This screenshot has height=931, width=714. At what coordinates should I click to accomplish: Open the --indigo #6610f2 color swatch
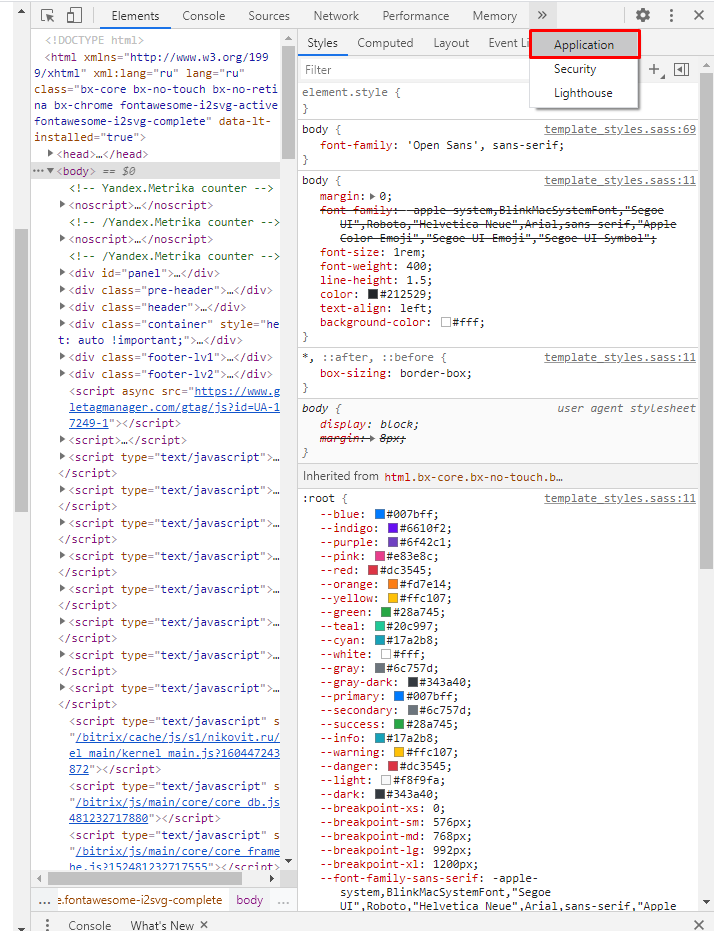(393, 528)
